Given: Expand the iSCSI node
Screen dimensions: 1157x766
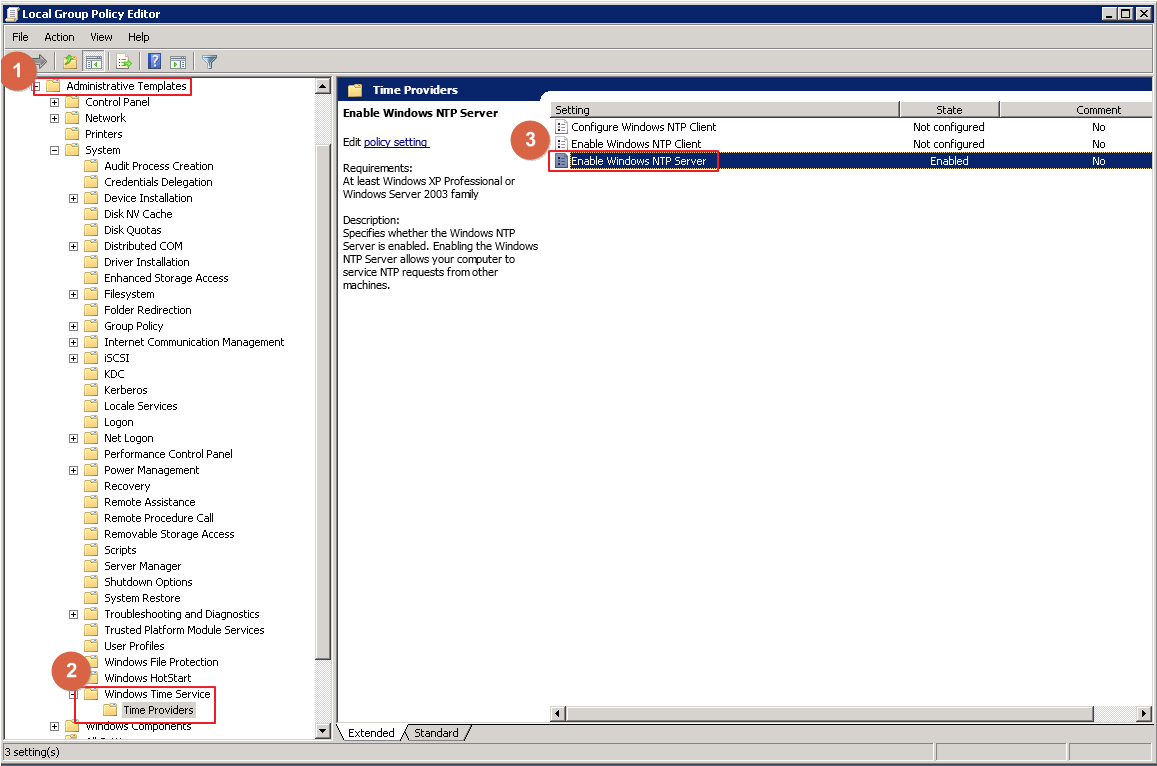Looking at the screenshot, I should point(74,359).
